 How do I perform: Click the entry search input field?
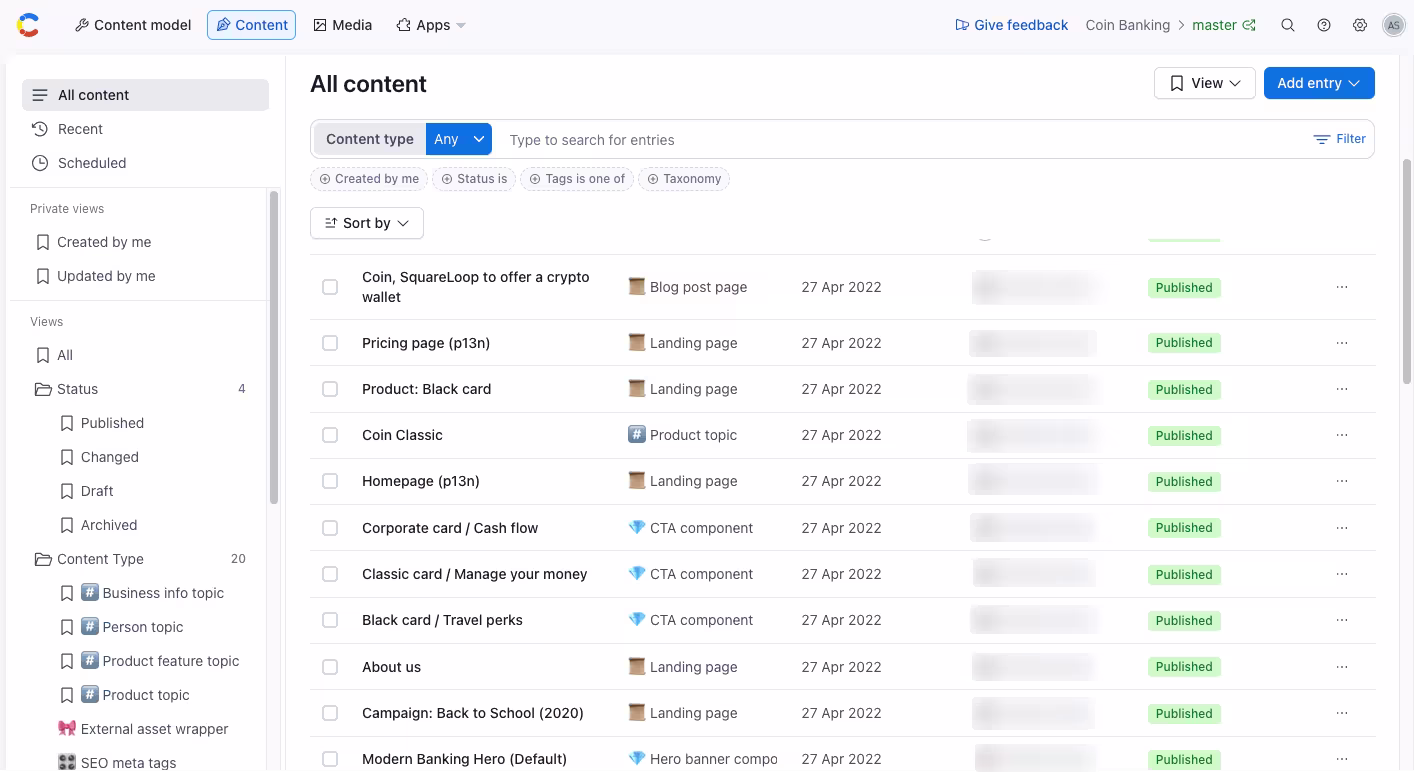[900, 140]
